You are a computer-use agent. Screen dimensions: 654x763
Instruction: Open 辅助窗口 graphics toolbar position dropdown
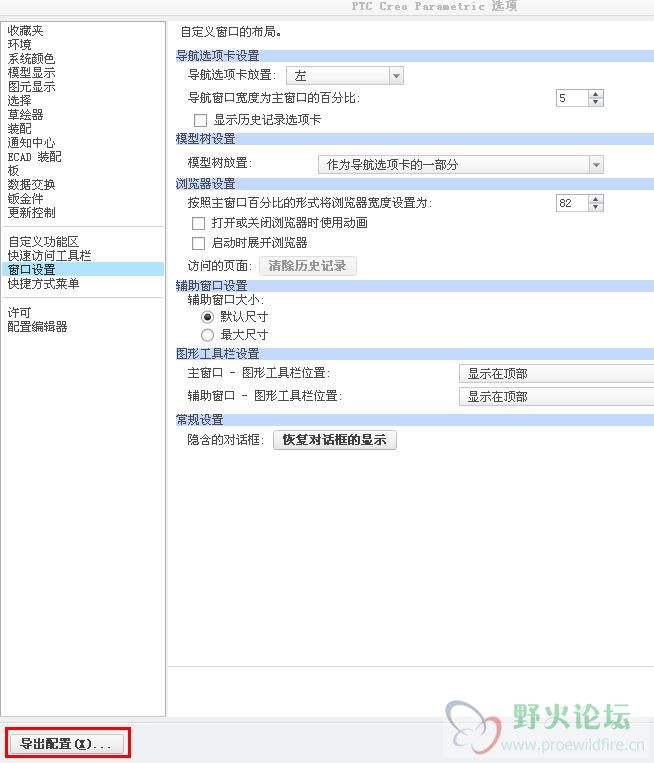point(556,397)
